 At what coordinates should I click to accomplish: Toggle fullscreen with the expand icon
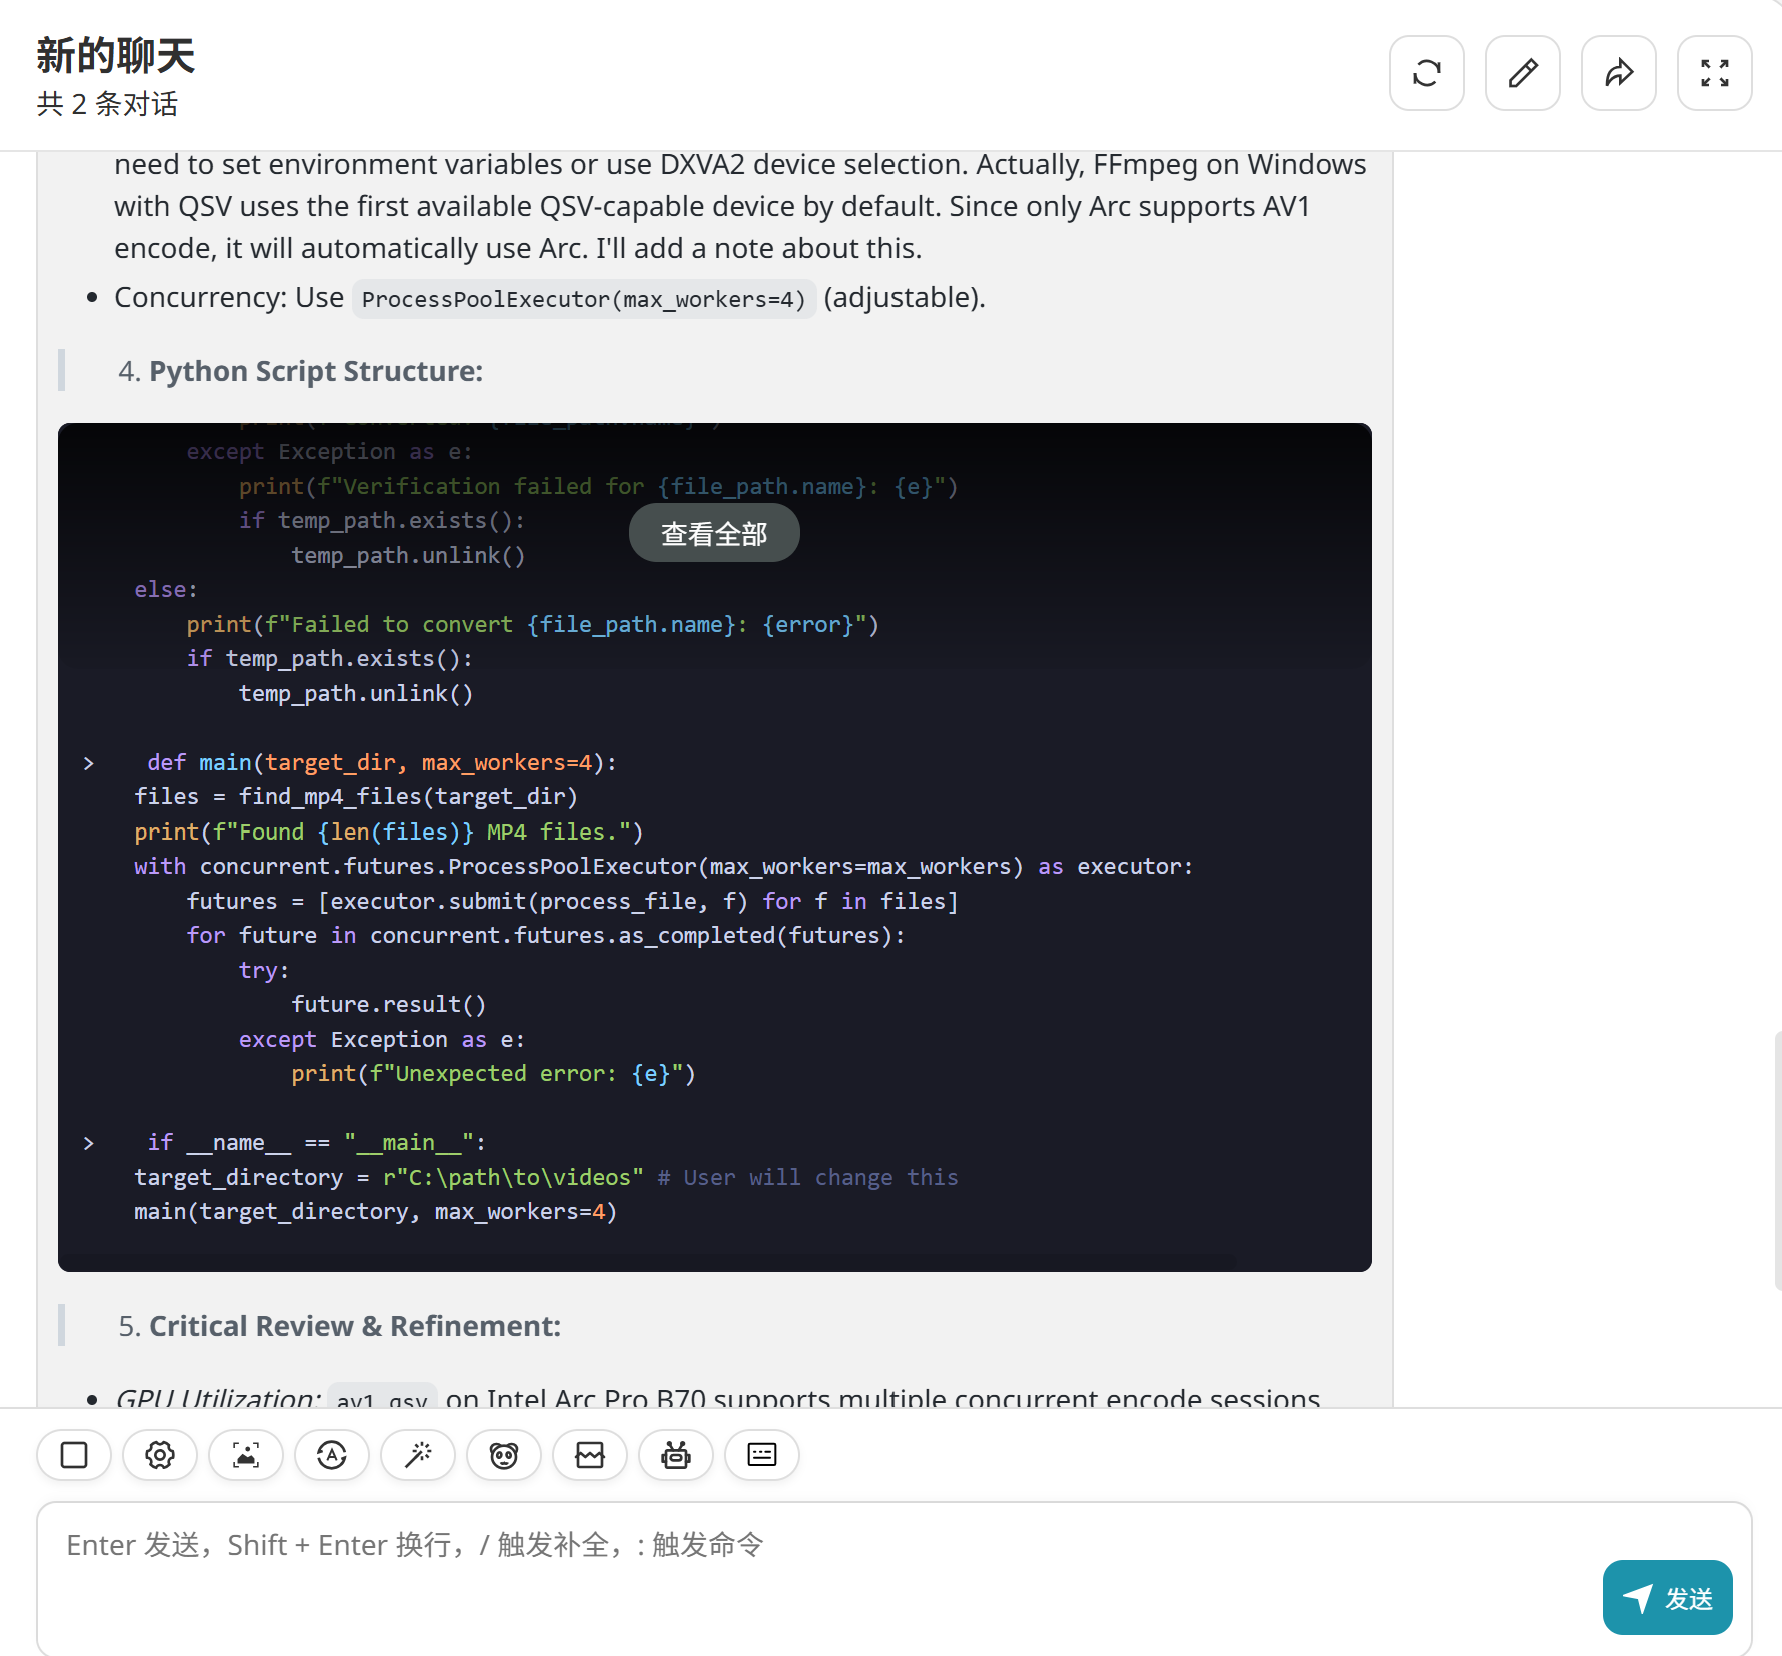pyautogui.click(x=1714, y=73)
